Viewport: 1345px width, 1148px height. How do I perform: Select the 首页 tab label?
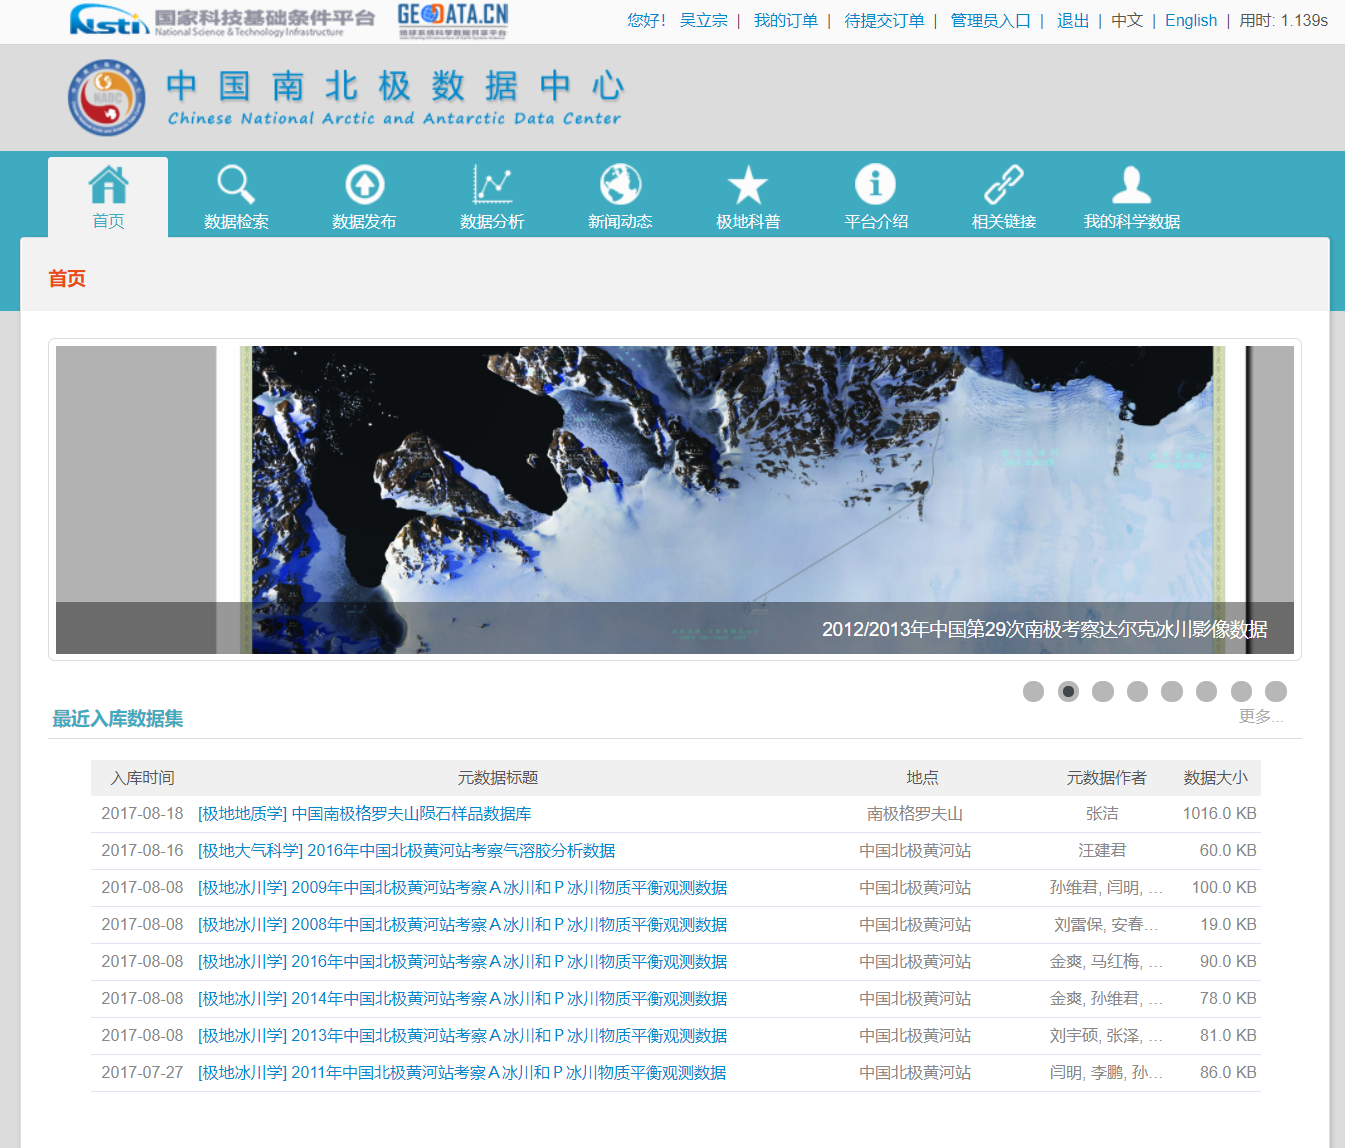point(108,221)
